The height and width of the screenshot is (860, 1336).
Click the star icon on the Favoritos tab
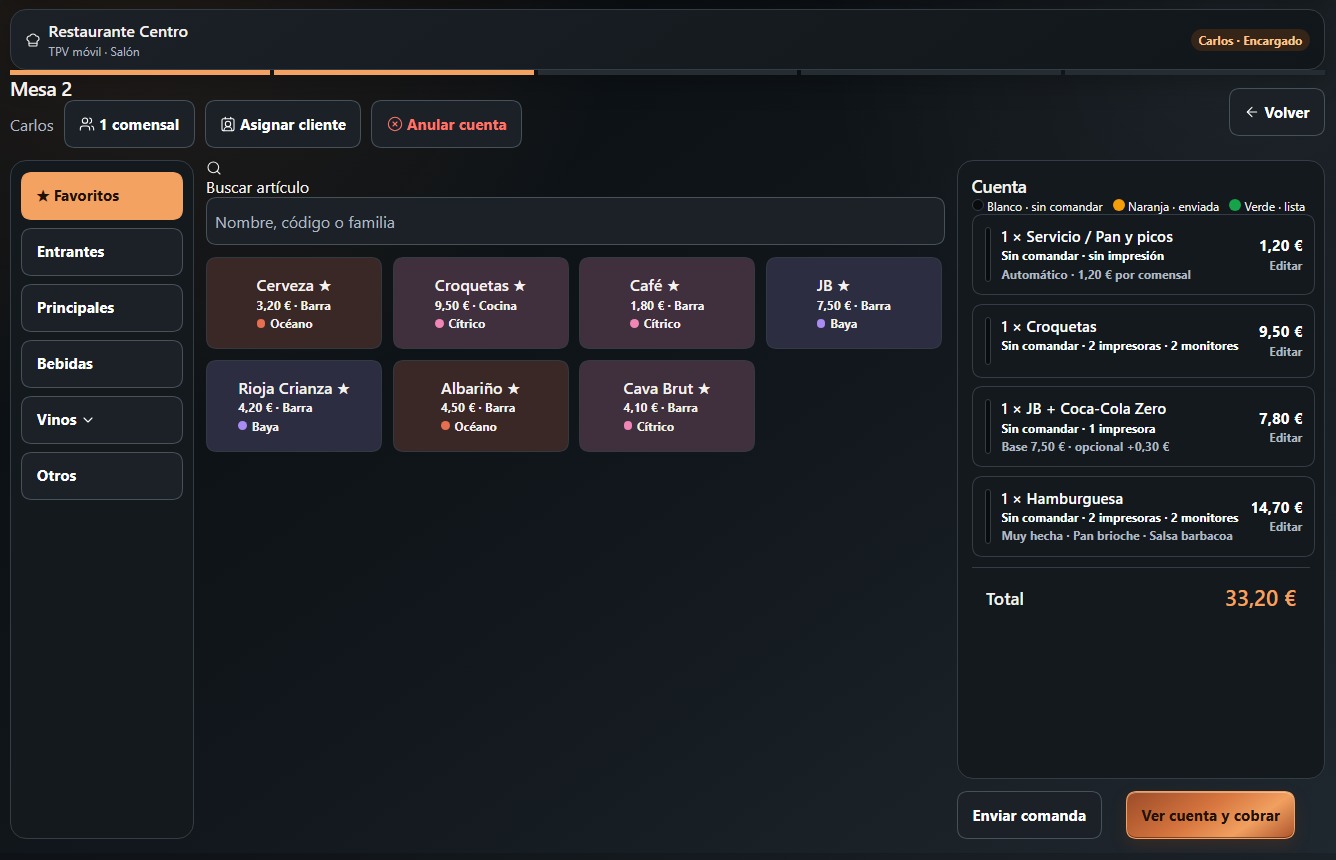(43, 196)
